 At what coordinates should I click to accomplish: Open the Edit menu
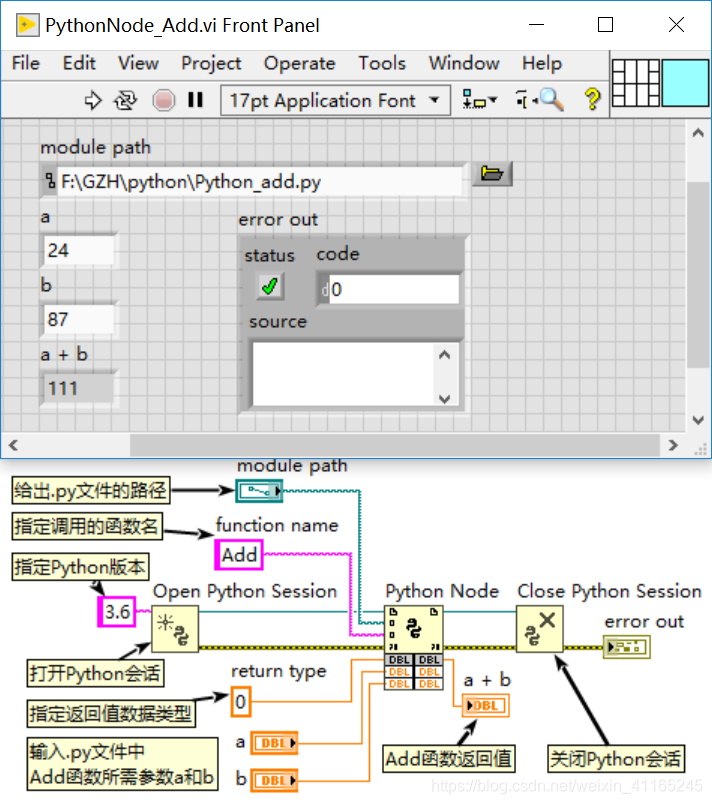[79, 63]
